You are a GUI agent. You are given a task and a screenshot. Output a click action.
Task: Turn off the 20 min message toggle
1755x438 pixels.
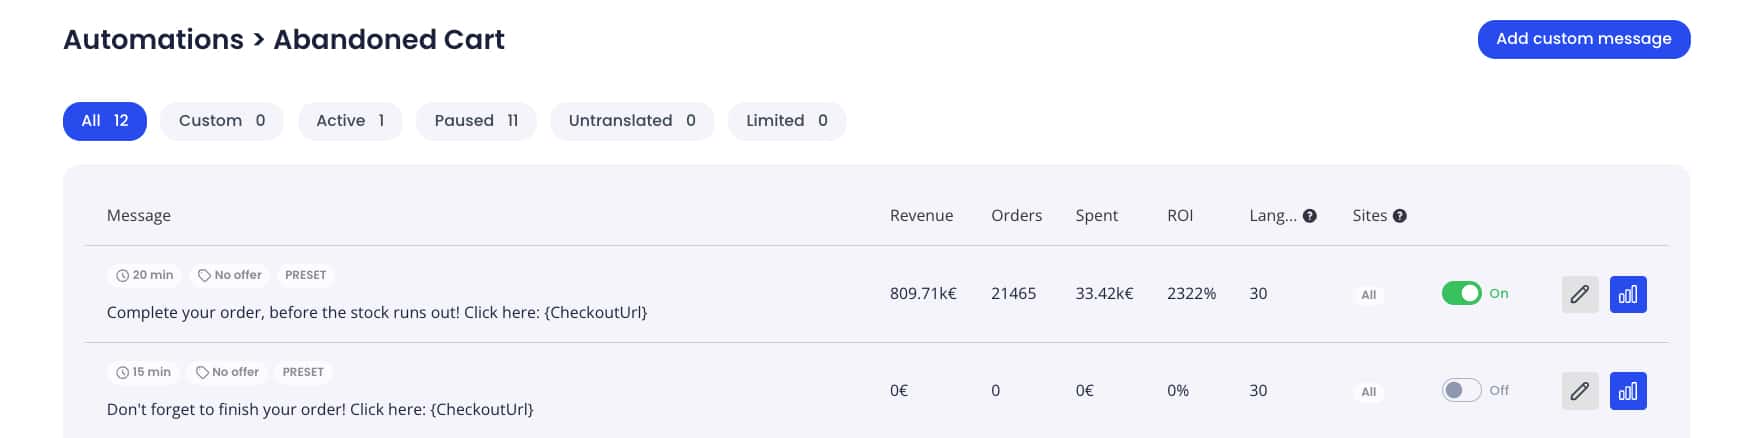(1461, 293)
